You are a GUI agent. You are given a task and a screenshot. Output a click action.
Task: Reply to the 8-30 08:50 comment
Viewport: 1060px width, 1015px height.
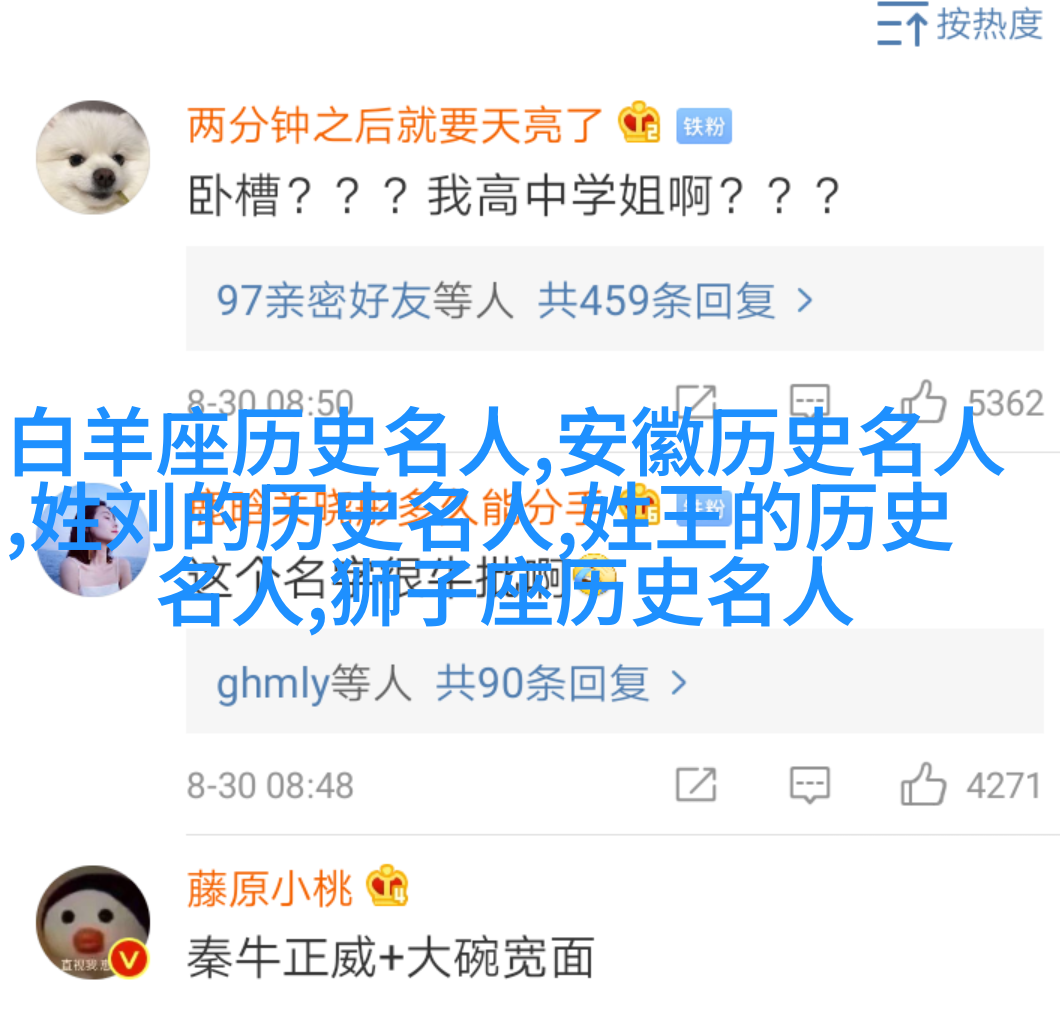coord(810,402)
